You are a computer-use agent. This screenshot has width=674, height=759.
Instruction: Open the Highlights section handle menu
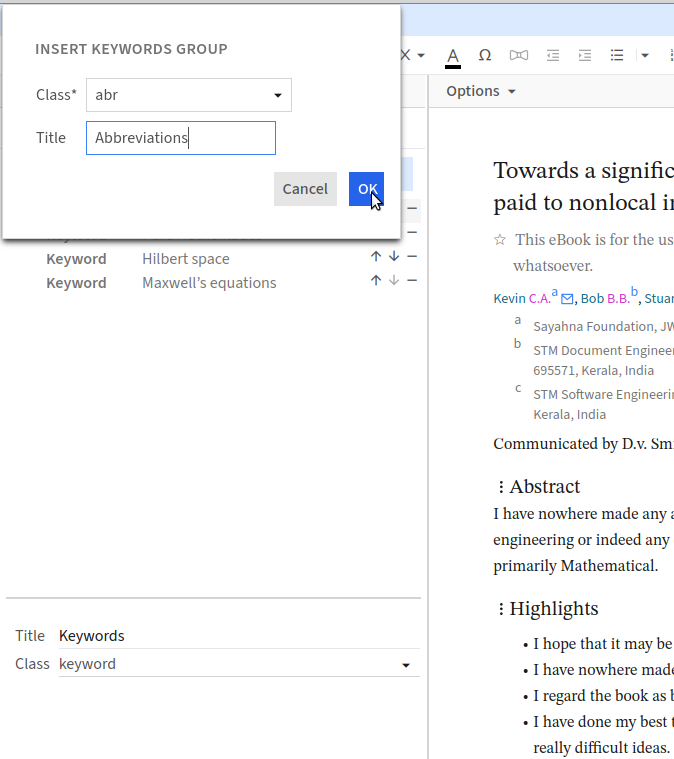click(x=500, y=609)
